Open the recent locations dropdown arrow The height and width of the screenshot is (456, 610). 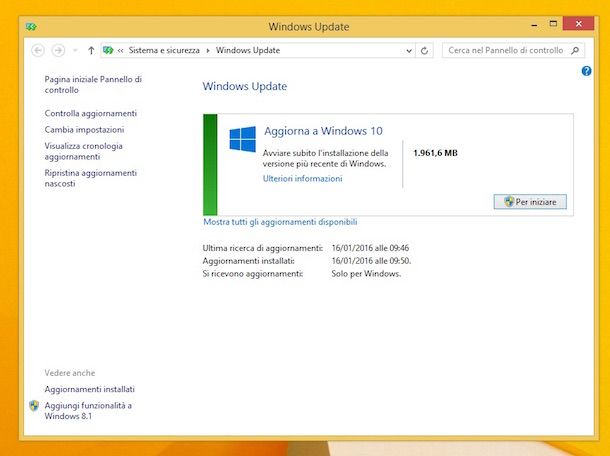click(75, 51)
